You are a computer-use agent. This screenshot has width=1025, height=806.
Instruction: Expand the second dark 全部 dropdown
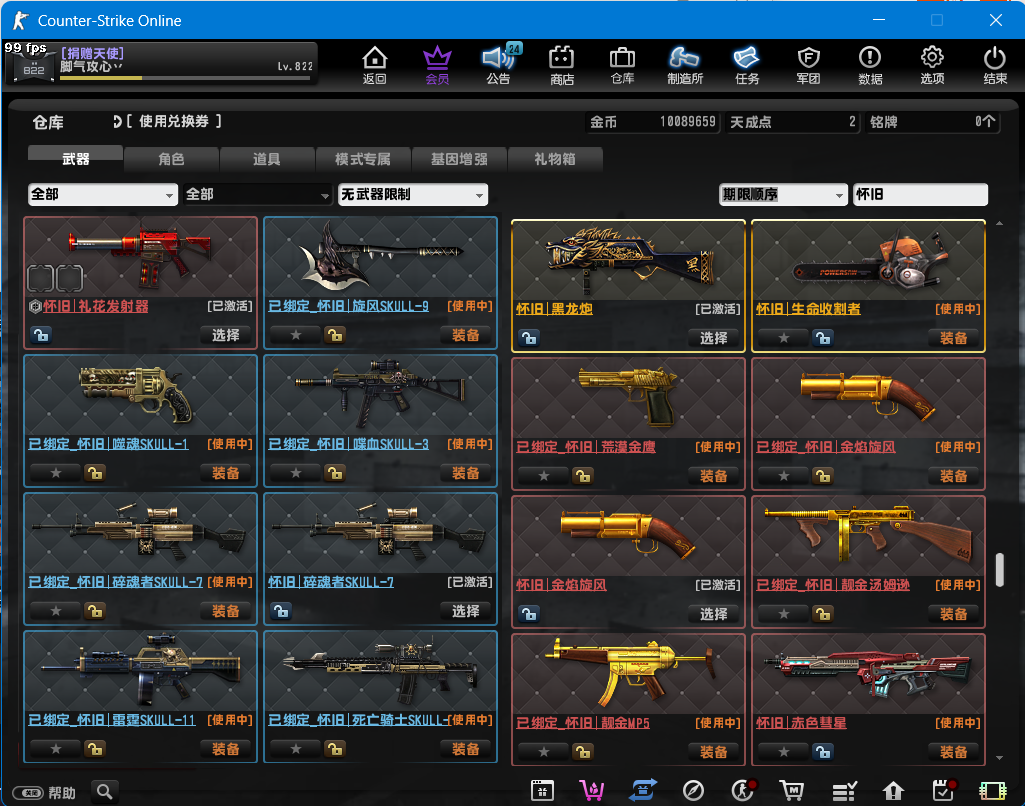click(258, 194)
